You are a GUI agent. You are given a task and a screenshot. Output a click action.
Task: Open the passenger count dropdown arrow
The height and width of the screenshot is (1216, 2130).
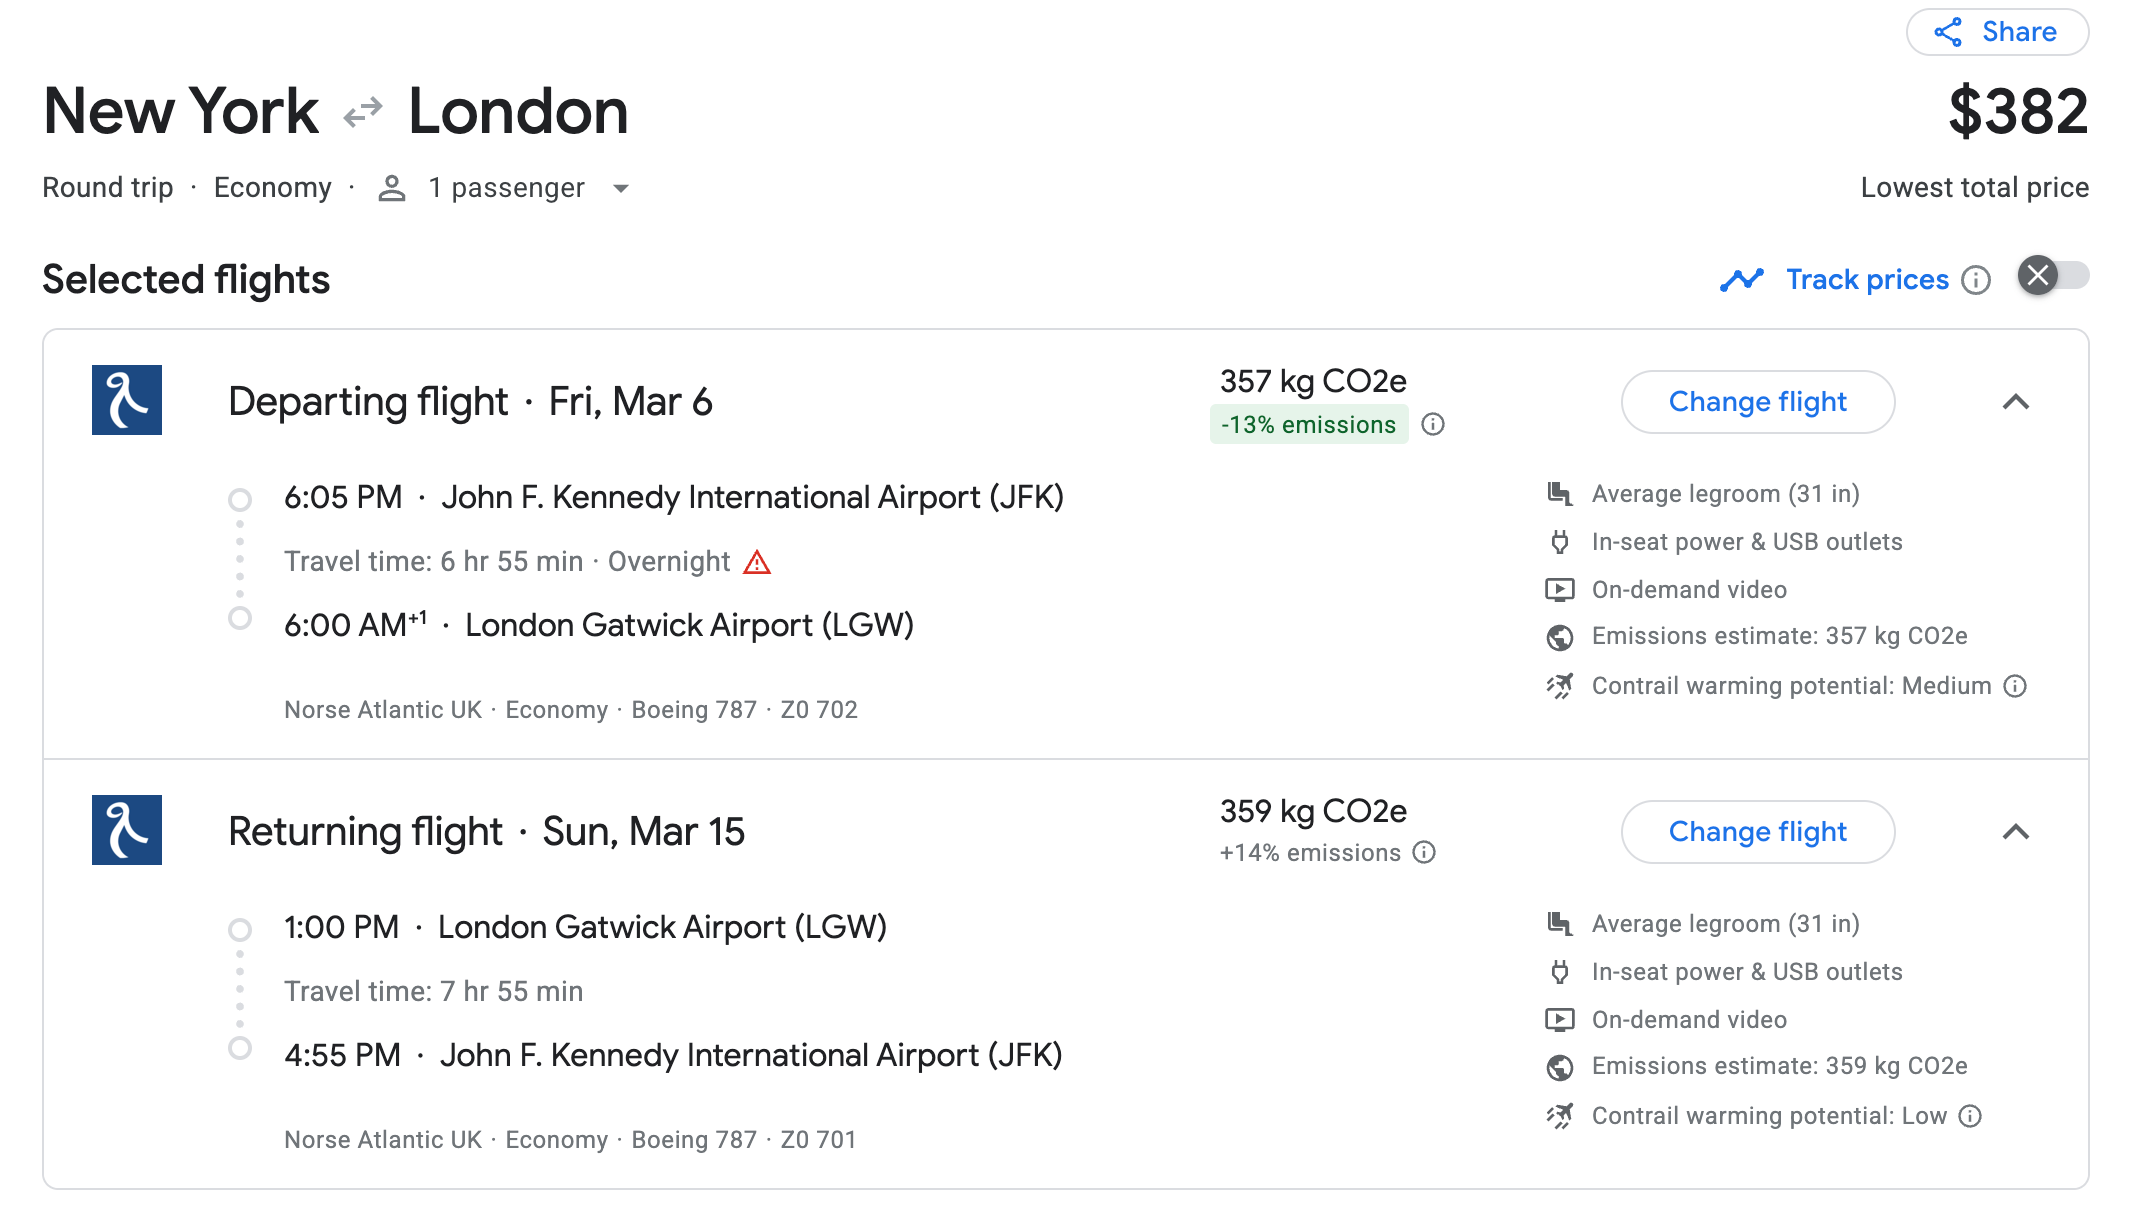[x=621, y=188]
